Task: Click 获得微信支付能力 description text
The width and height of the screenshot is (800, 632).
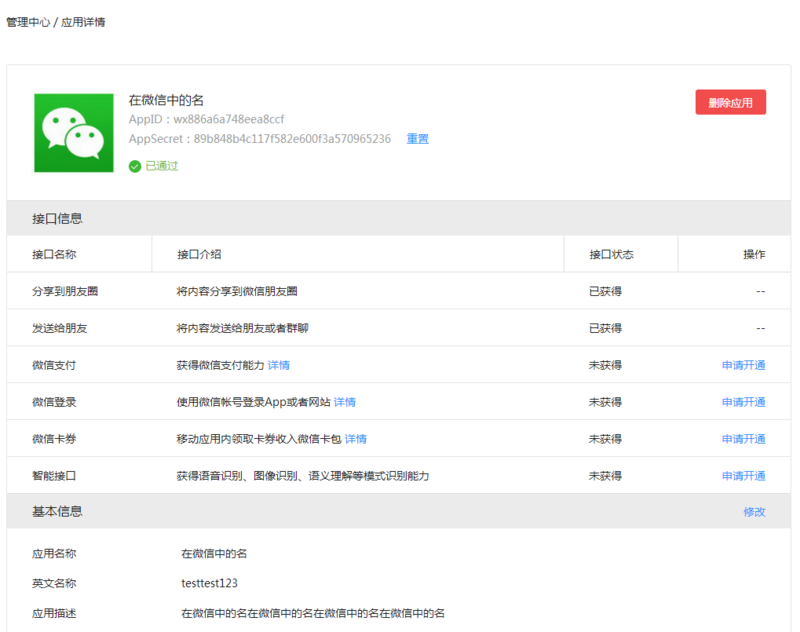Action: 220,365
